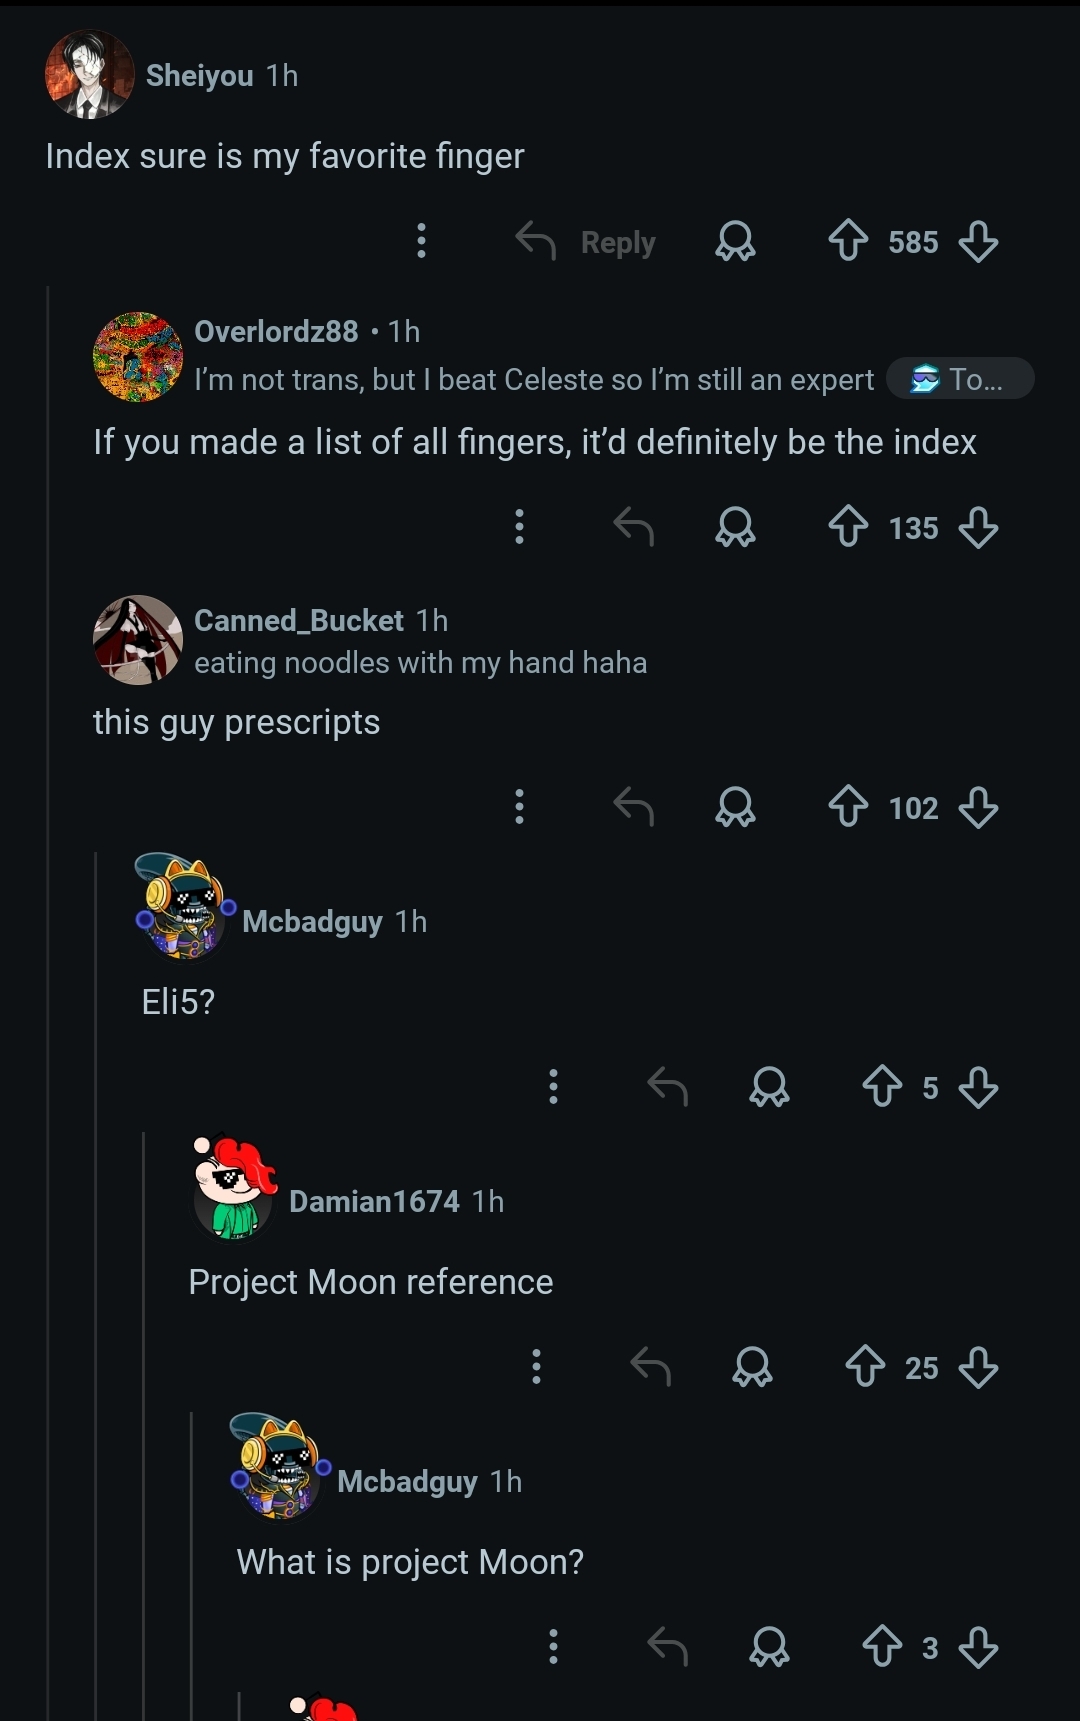
Task: Open Damian1674's username profile
Action: 374,1201
